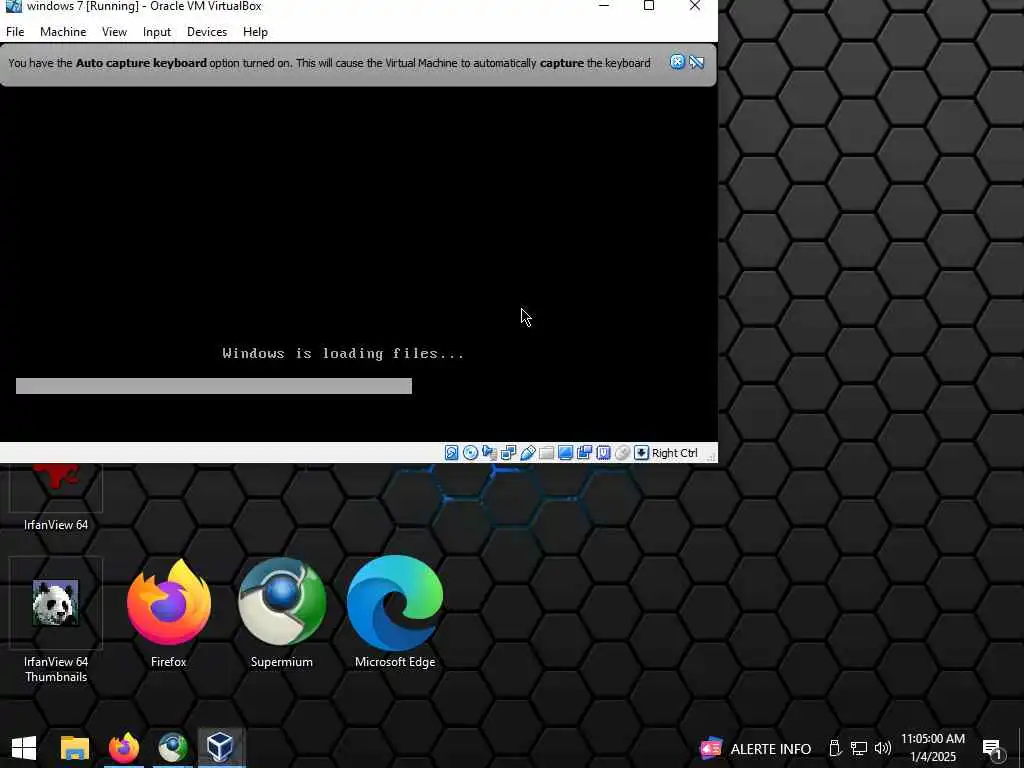Open the Action Center notifications

pos(993,749)
